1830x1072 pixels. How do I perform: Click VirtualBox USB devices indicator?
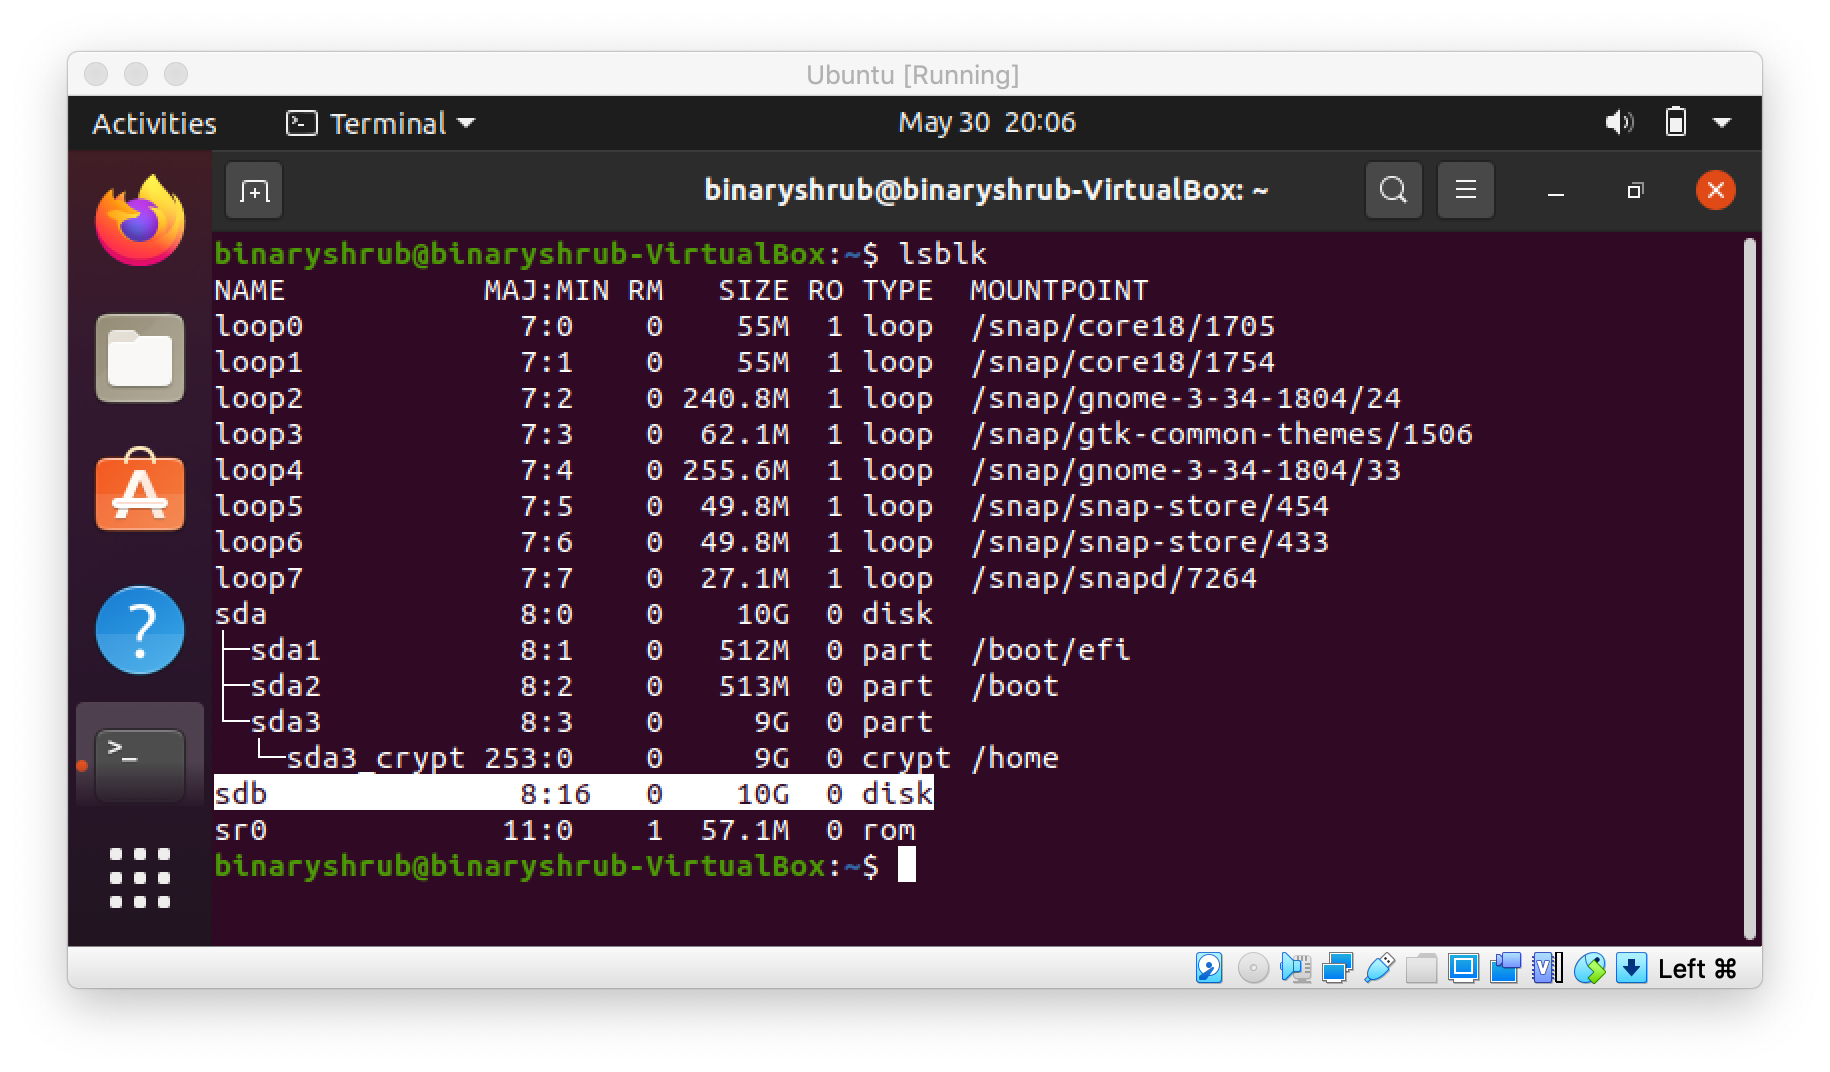click(1379, 968)
